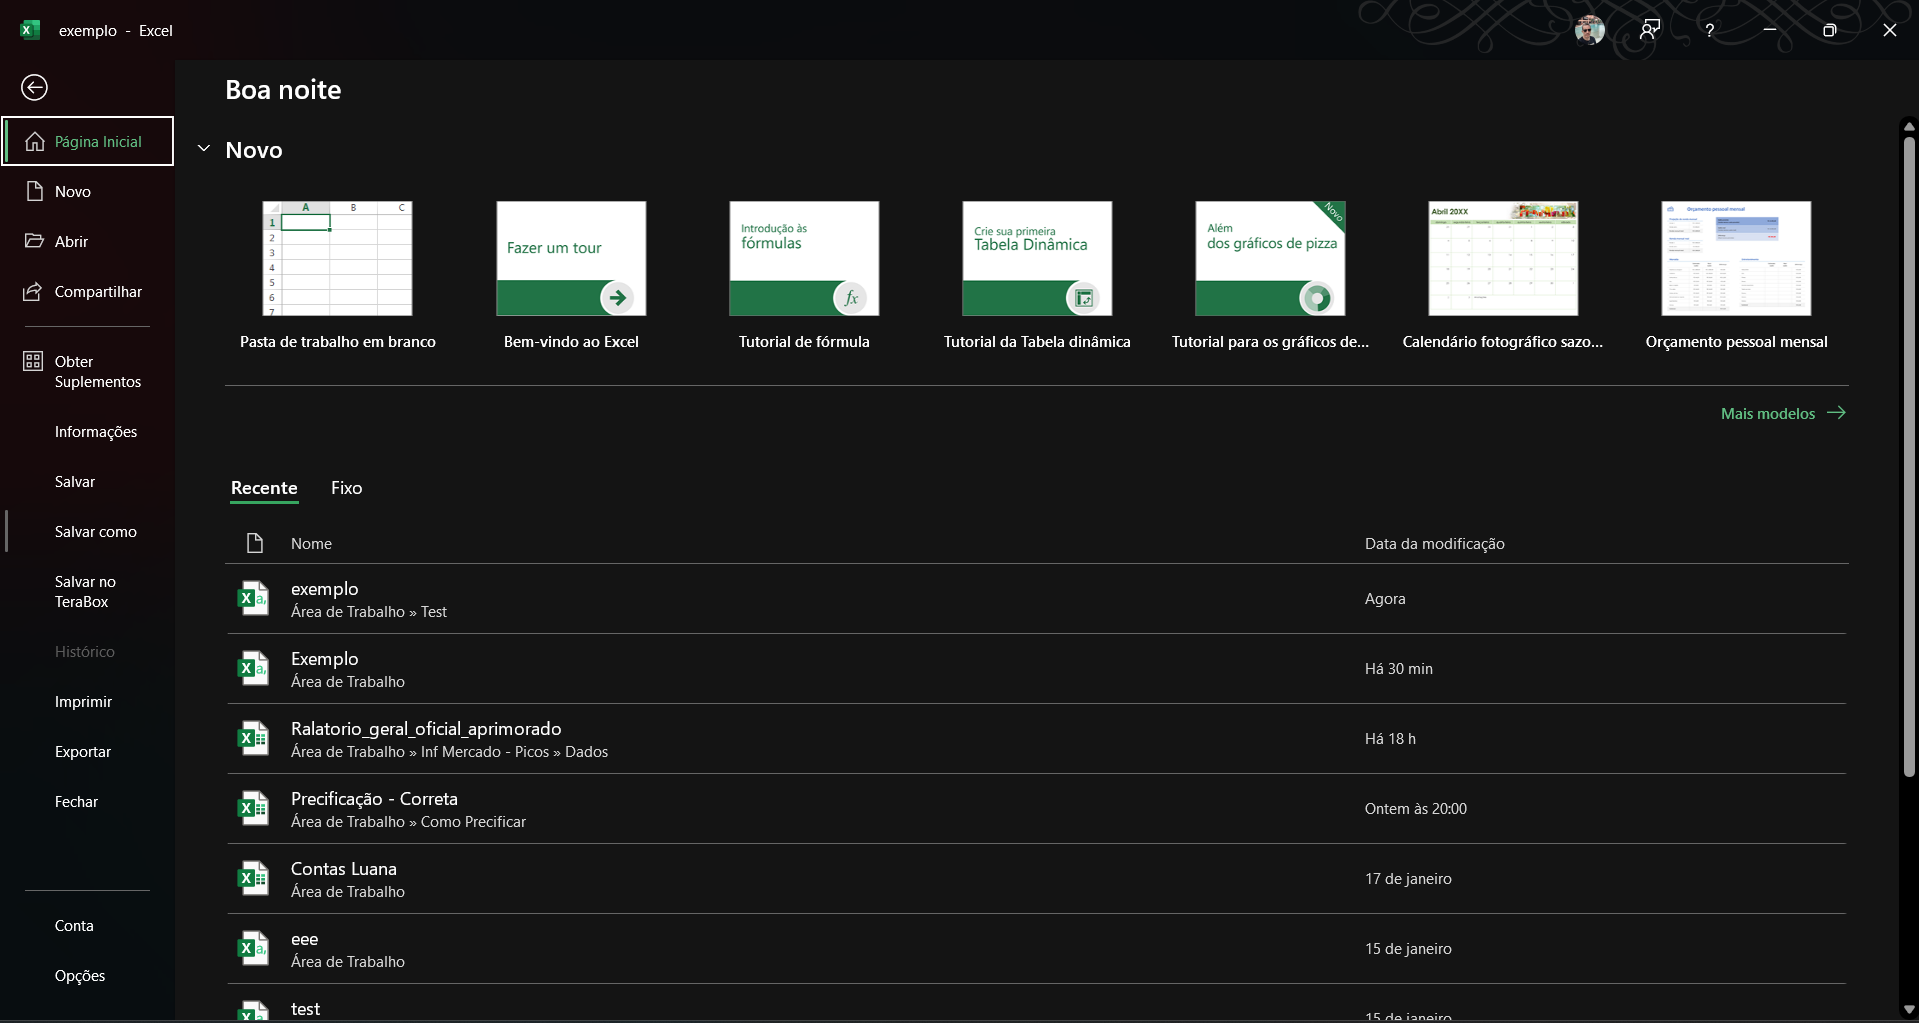The image size is (1919, 1023).
Task: Switch to the Recente tab
Action: [x=264, y=488]
